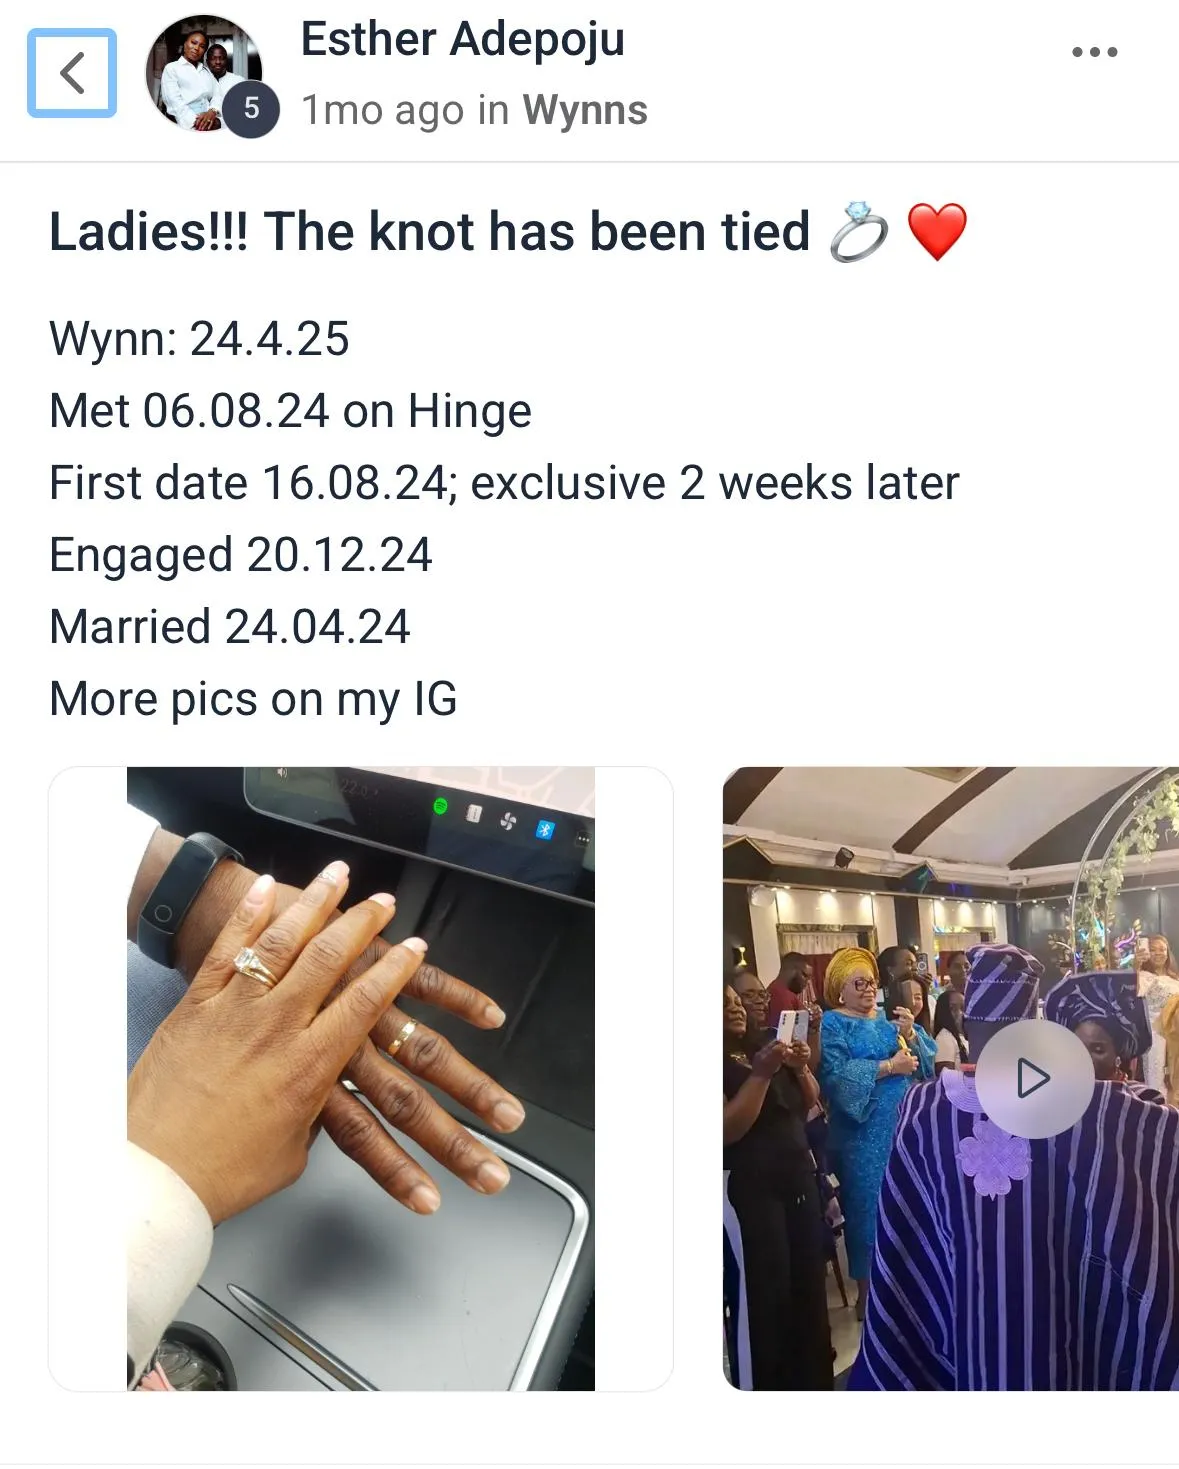Click the "First date 16.08.24" line
This screenshot has width=1179, height=1469.
click(x=504, y=483)
